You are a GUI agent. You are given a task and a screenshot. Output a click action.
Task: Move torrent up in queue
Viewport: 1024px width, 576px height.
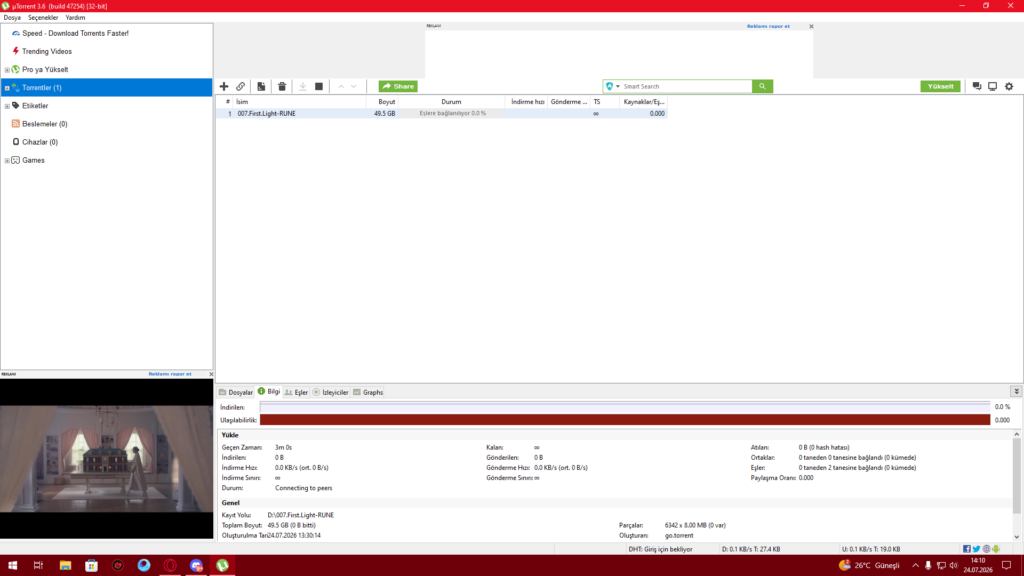pos(341,86)
